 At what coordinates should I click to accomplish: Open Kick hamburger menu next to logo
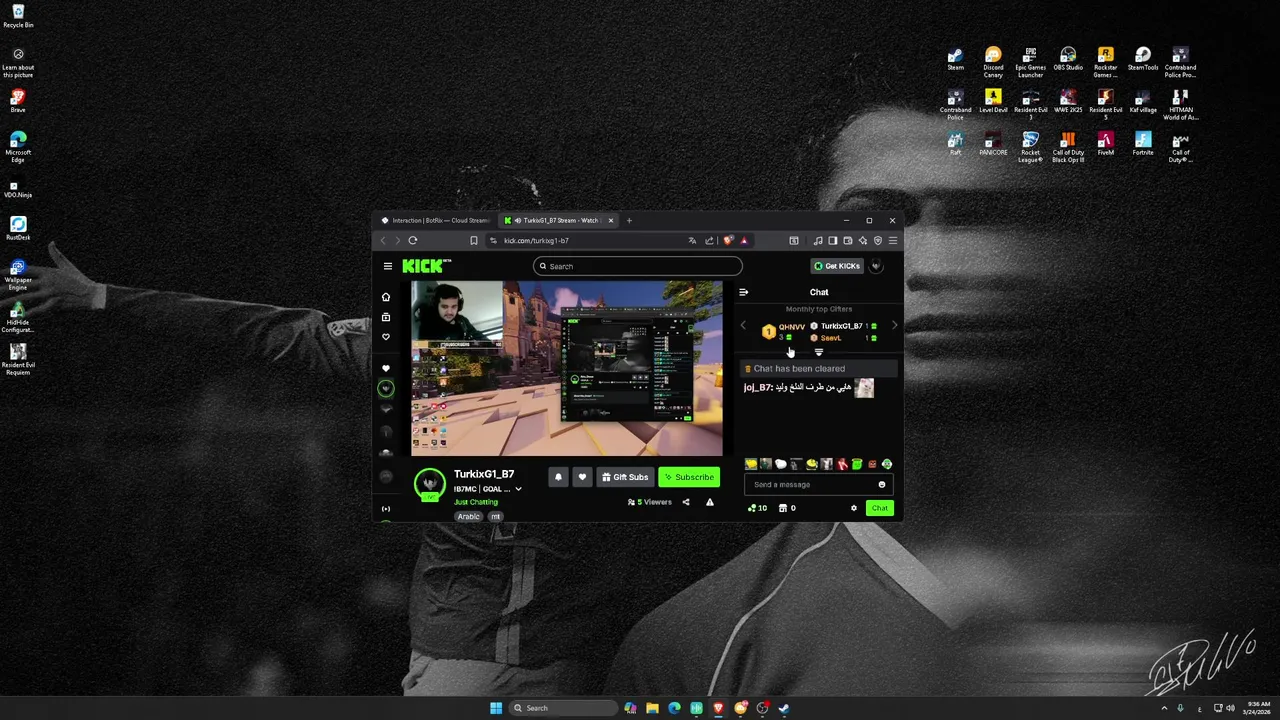coord(388,266)
